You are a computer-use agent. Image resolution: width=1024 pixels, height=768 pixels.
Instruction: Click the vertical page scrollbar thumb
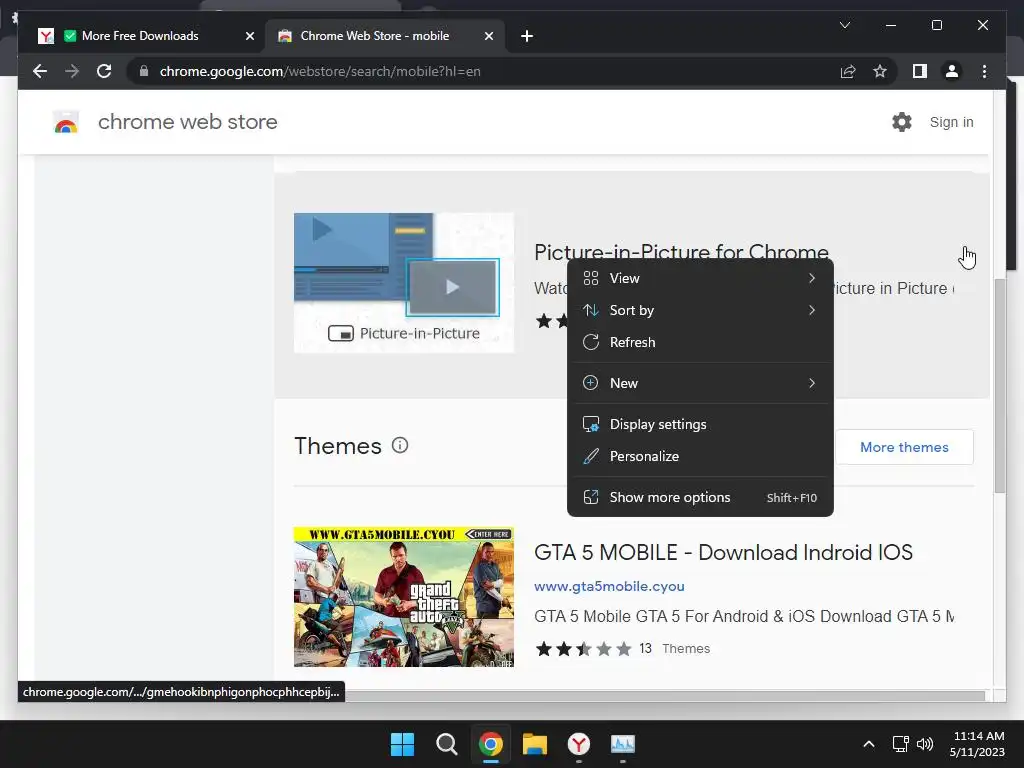[999, 385]
